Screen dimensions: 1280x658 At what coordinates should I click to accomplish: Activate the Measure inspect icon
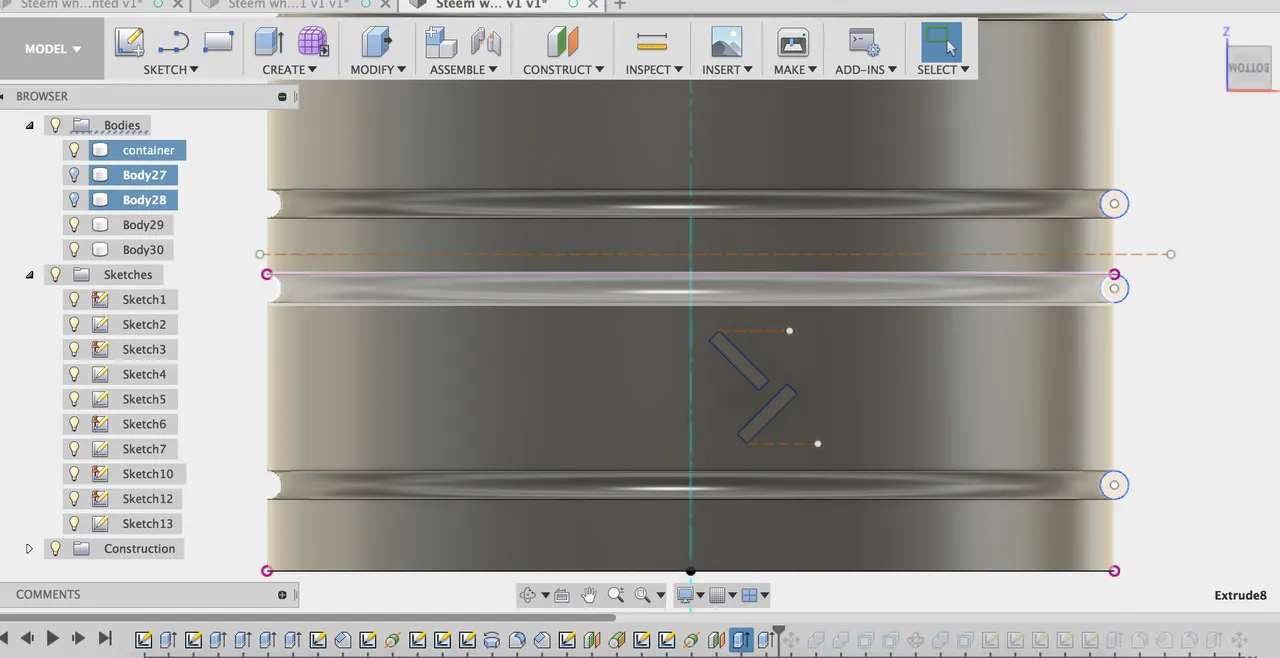(x=652, y=42)
